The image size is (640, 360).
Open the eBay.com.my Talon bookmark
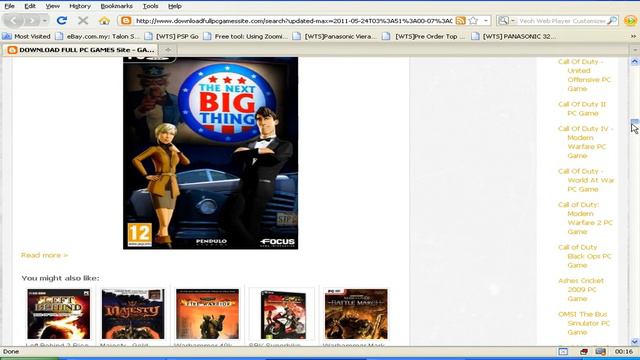(x=98, y=36)
